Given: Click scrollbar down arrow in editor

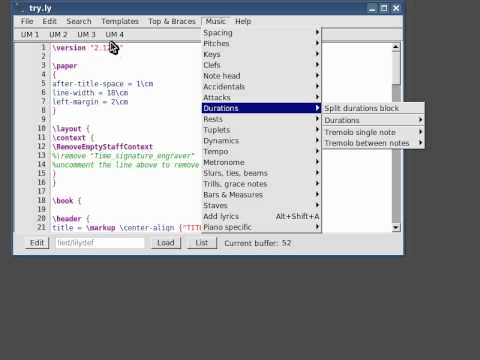Looking at the screenshot, I should [x=396, y=228].
